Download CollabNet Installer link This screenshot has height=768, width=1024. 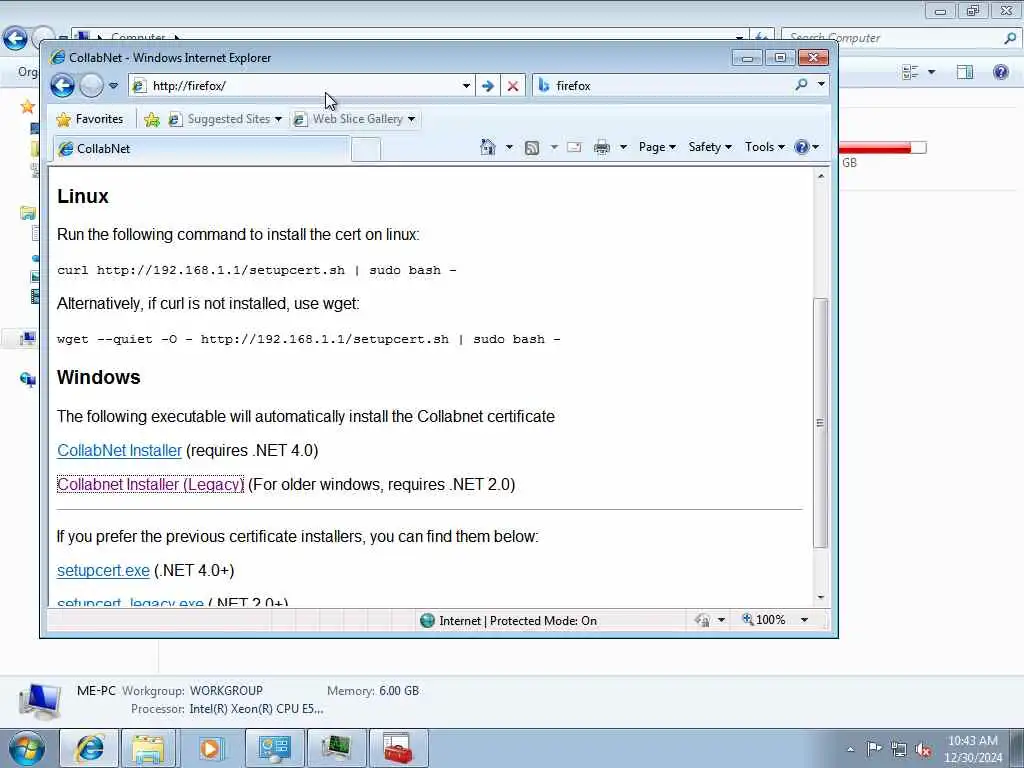[x=120, y=451]
